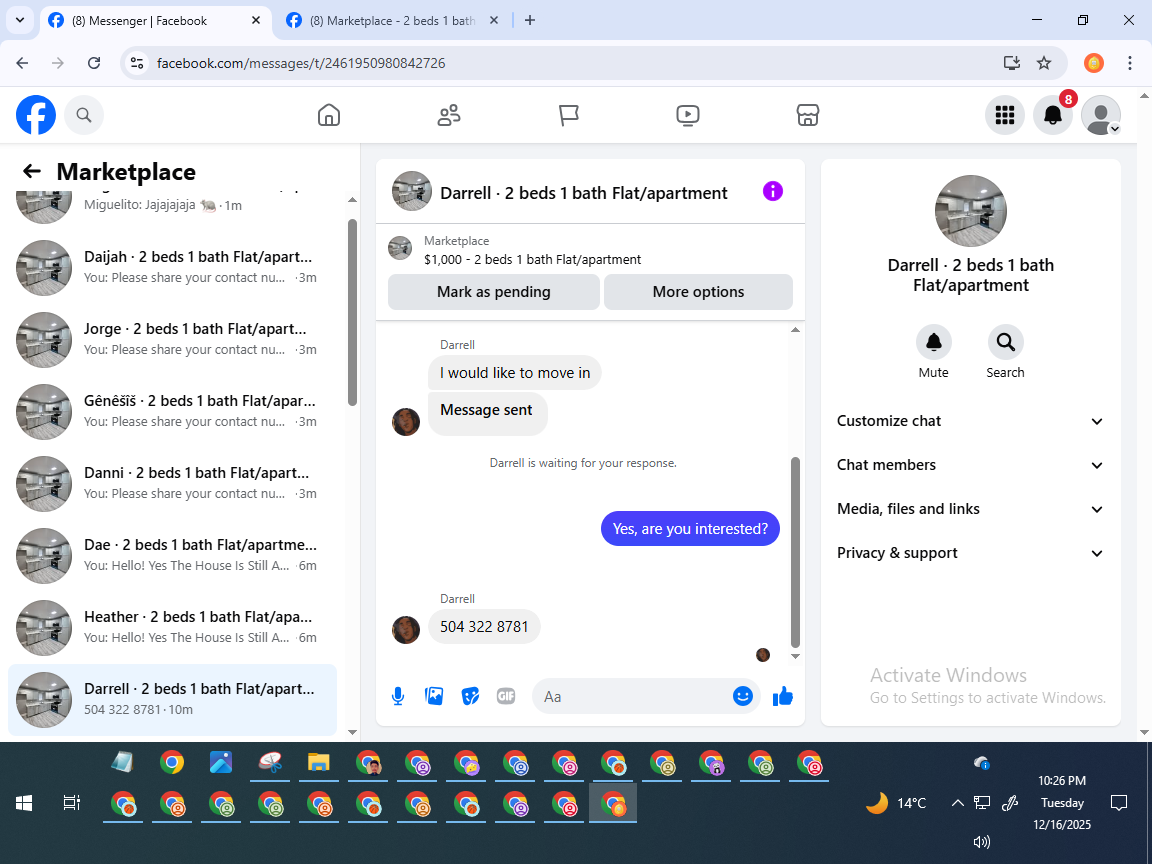Click the 'I would like to move in' message
The width and height of the screenshot is (1152, 864).
point(515,372)
